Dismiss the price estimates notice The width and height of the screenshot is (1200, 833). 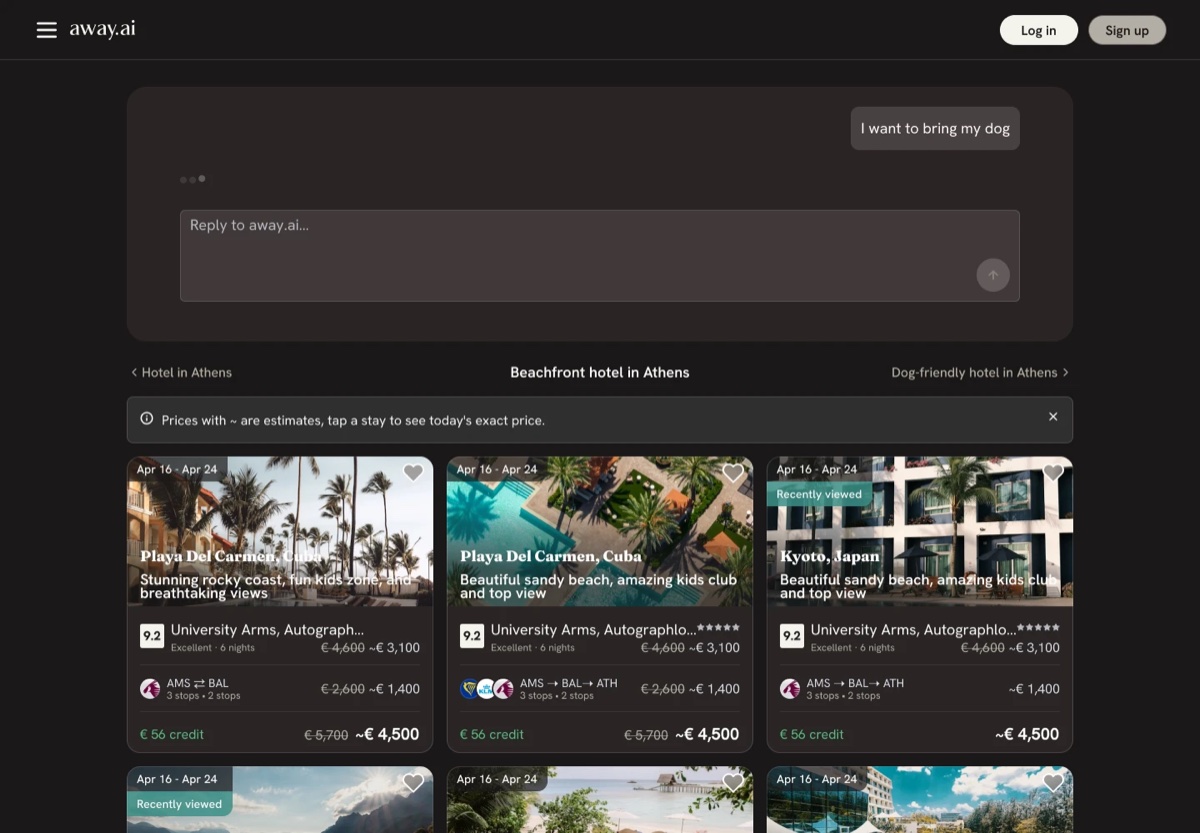pyautogui.click(x=1053, y=417)
